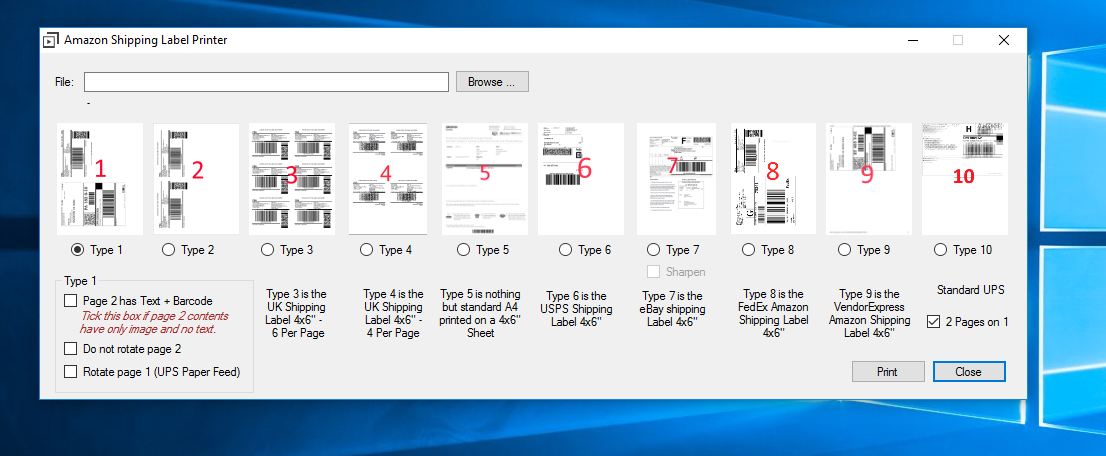This screenshot has width=1106, height=456.
Task: Choose the Type 3 radio option
Action: pos(267,249)
